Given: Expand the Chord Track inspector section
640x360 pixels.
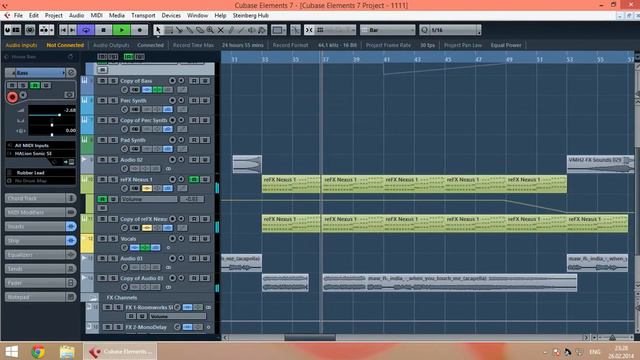Looking at the screenshot, I should click(x=40, y=198).
